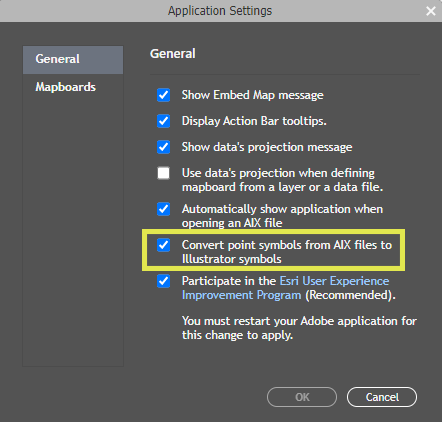Toggle Convert point symbols to Illustrator symbols
This screenshot has width=442, height=422.
[x=163, y=245]
